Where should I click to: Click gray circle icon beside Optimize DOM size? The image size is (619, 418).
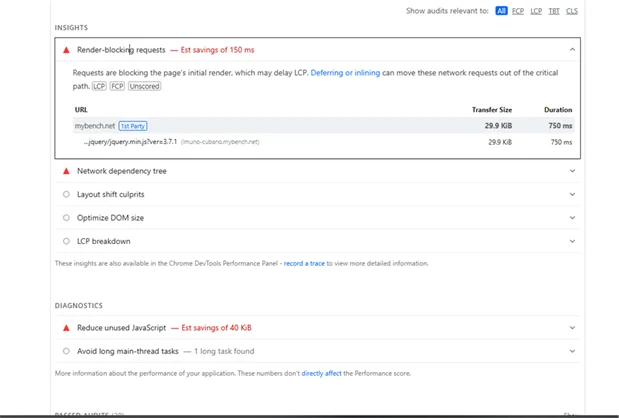(66, 217)
